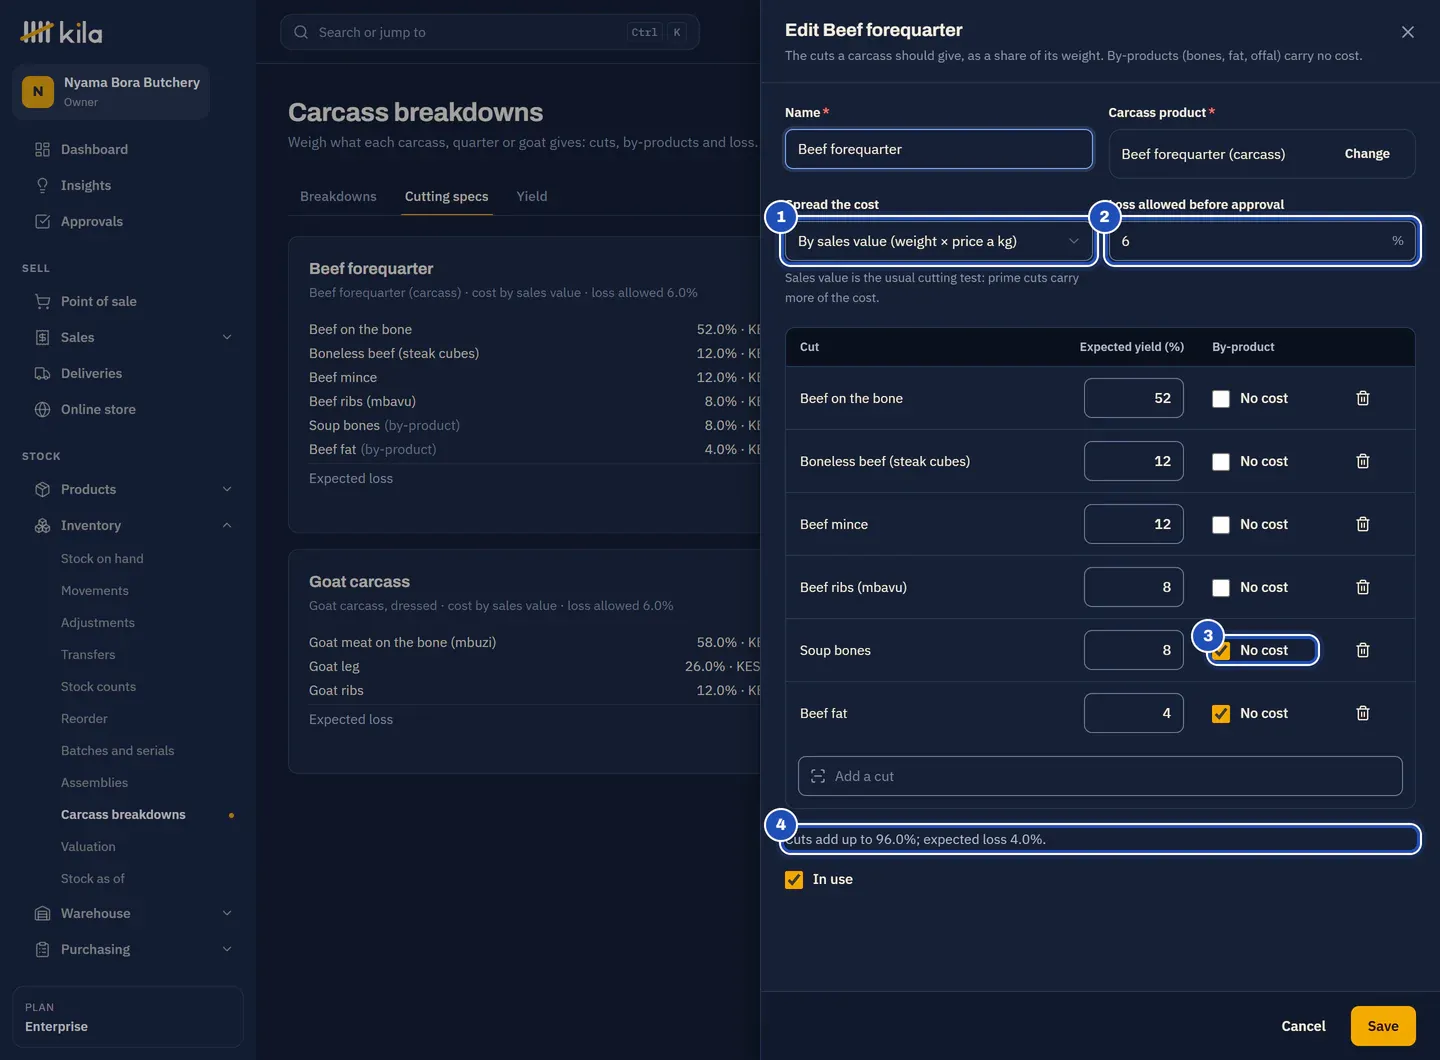Click the Search or jump to box

click(x=490, y=32)
